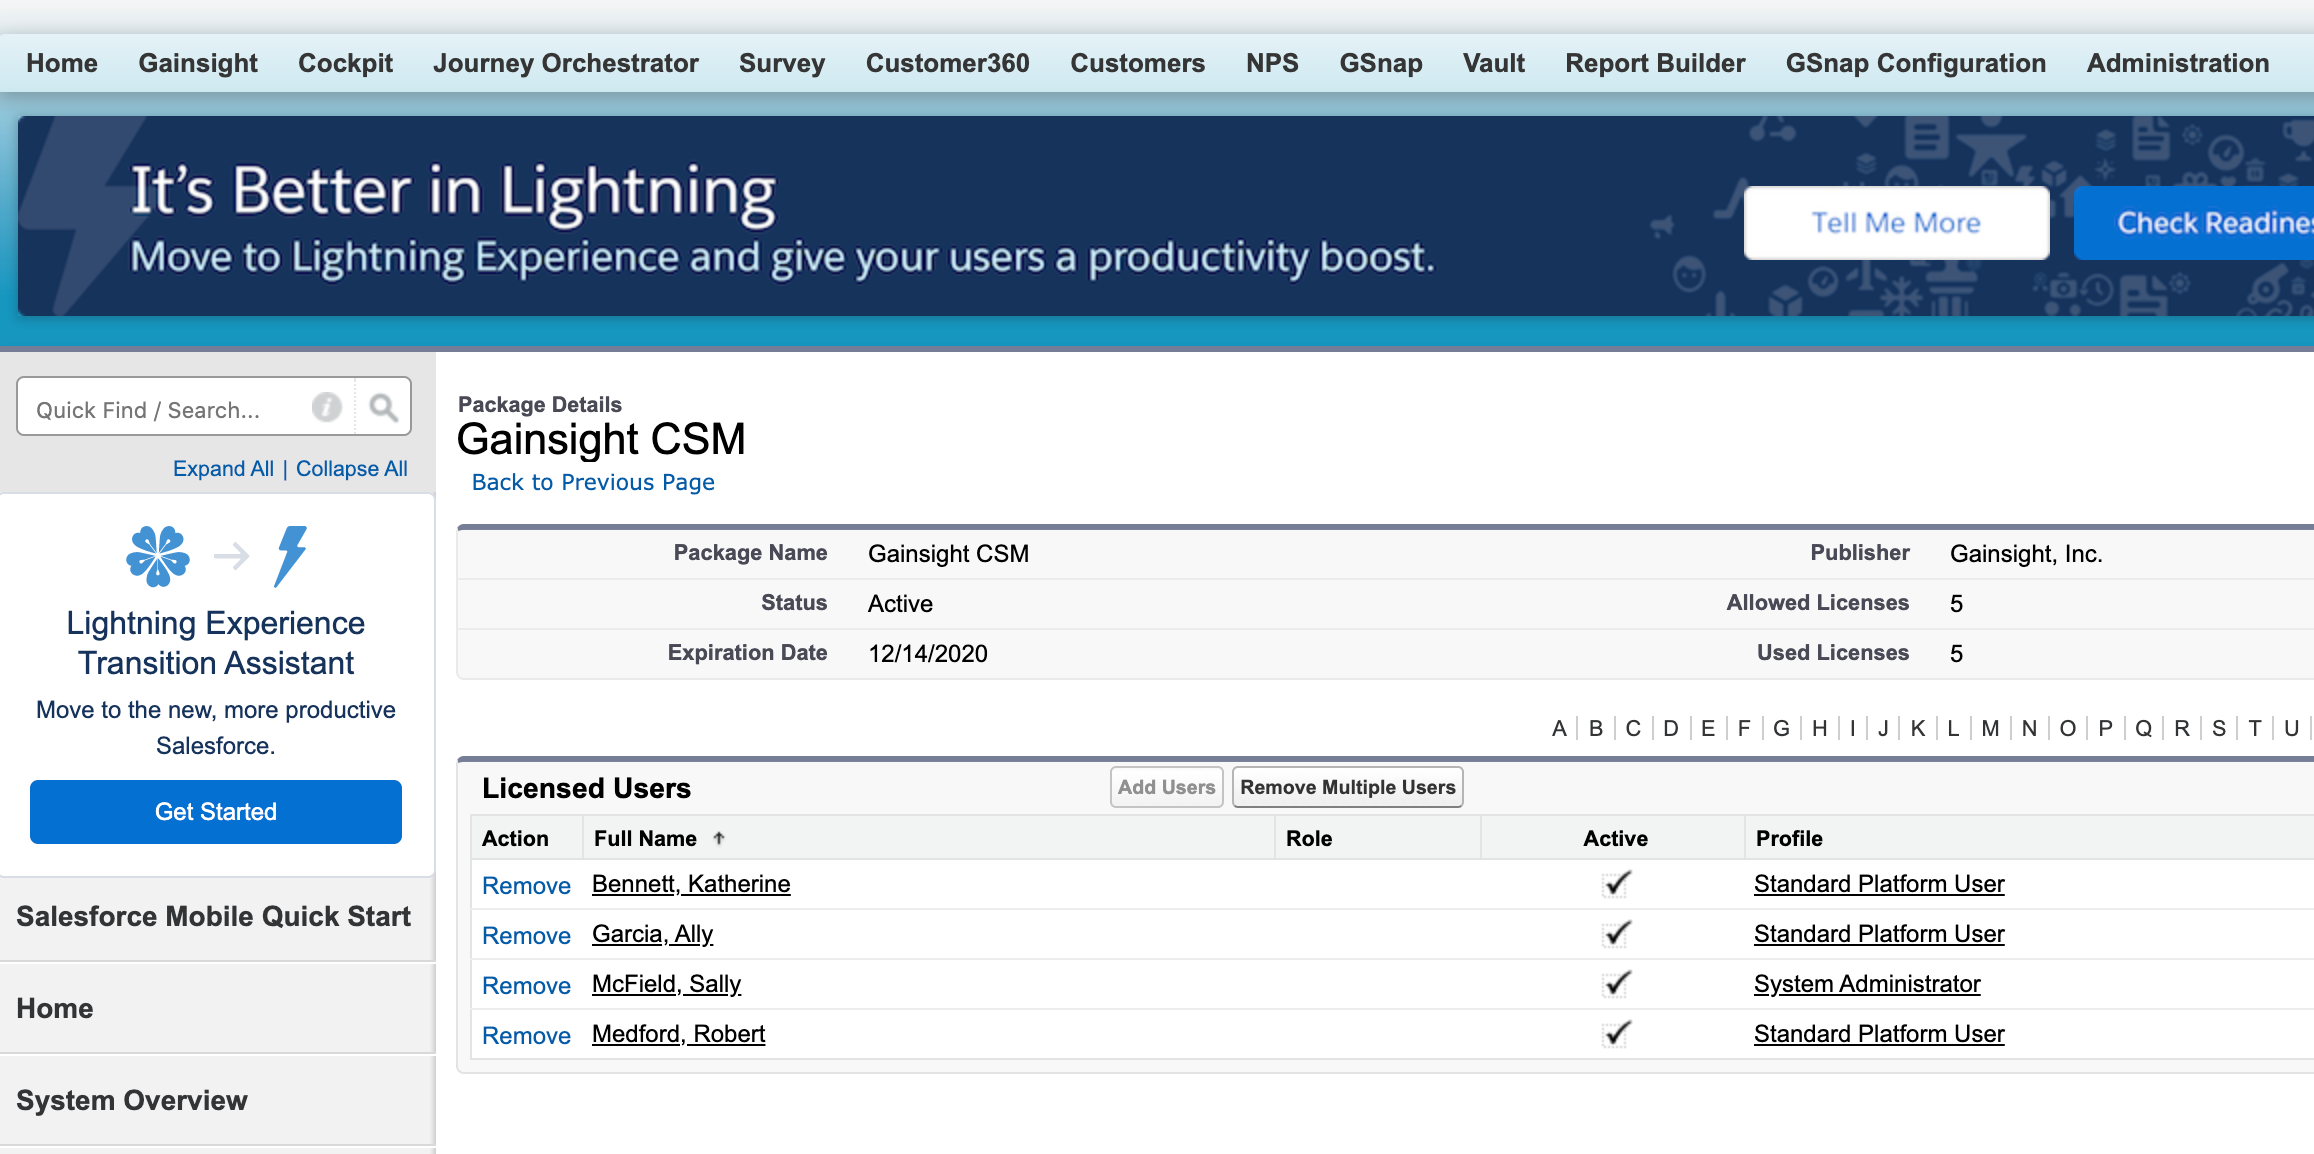
Task: Open Garcia, Ally user record
Action: point(652,934)
